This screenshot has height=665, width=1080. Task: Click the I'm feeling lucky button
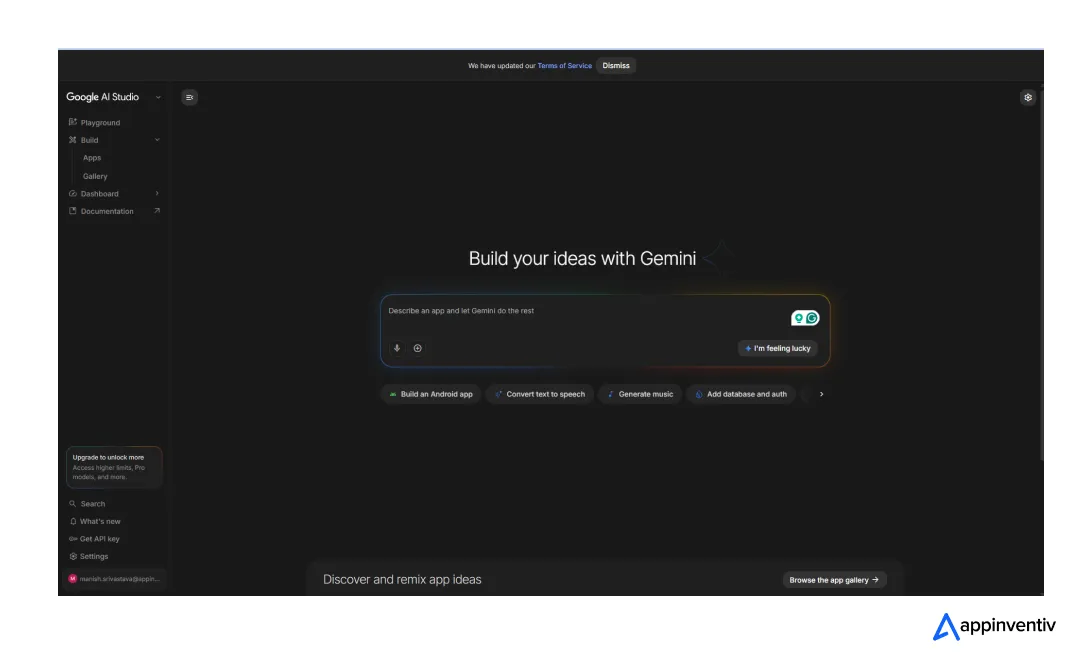(778, 349)
